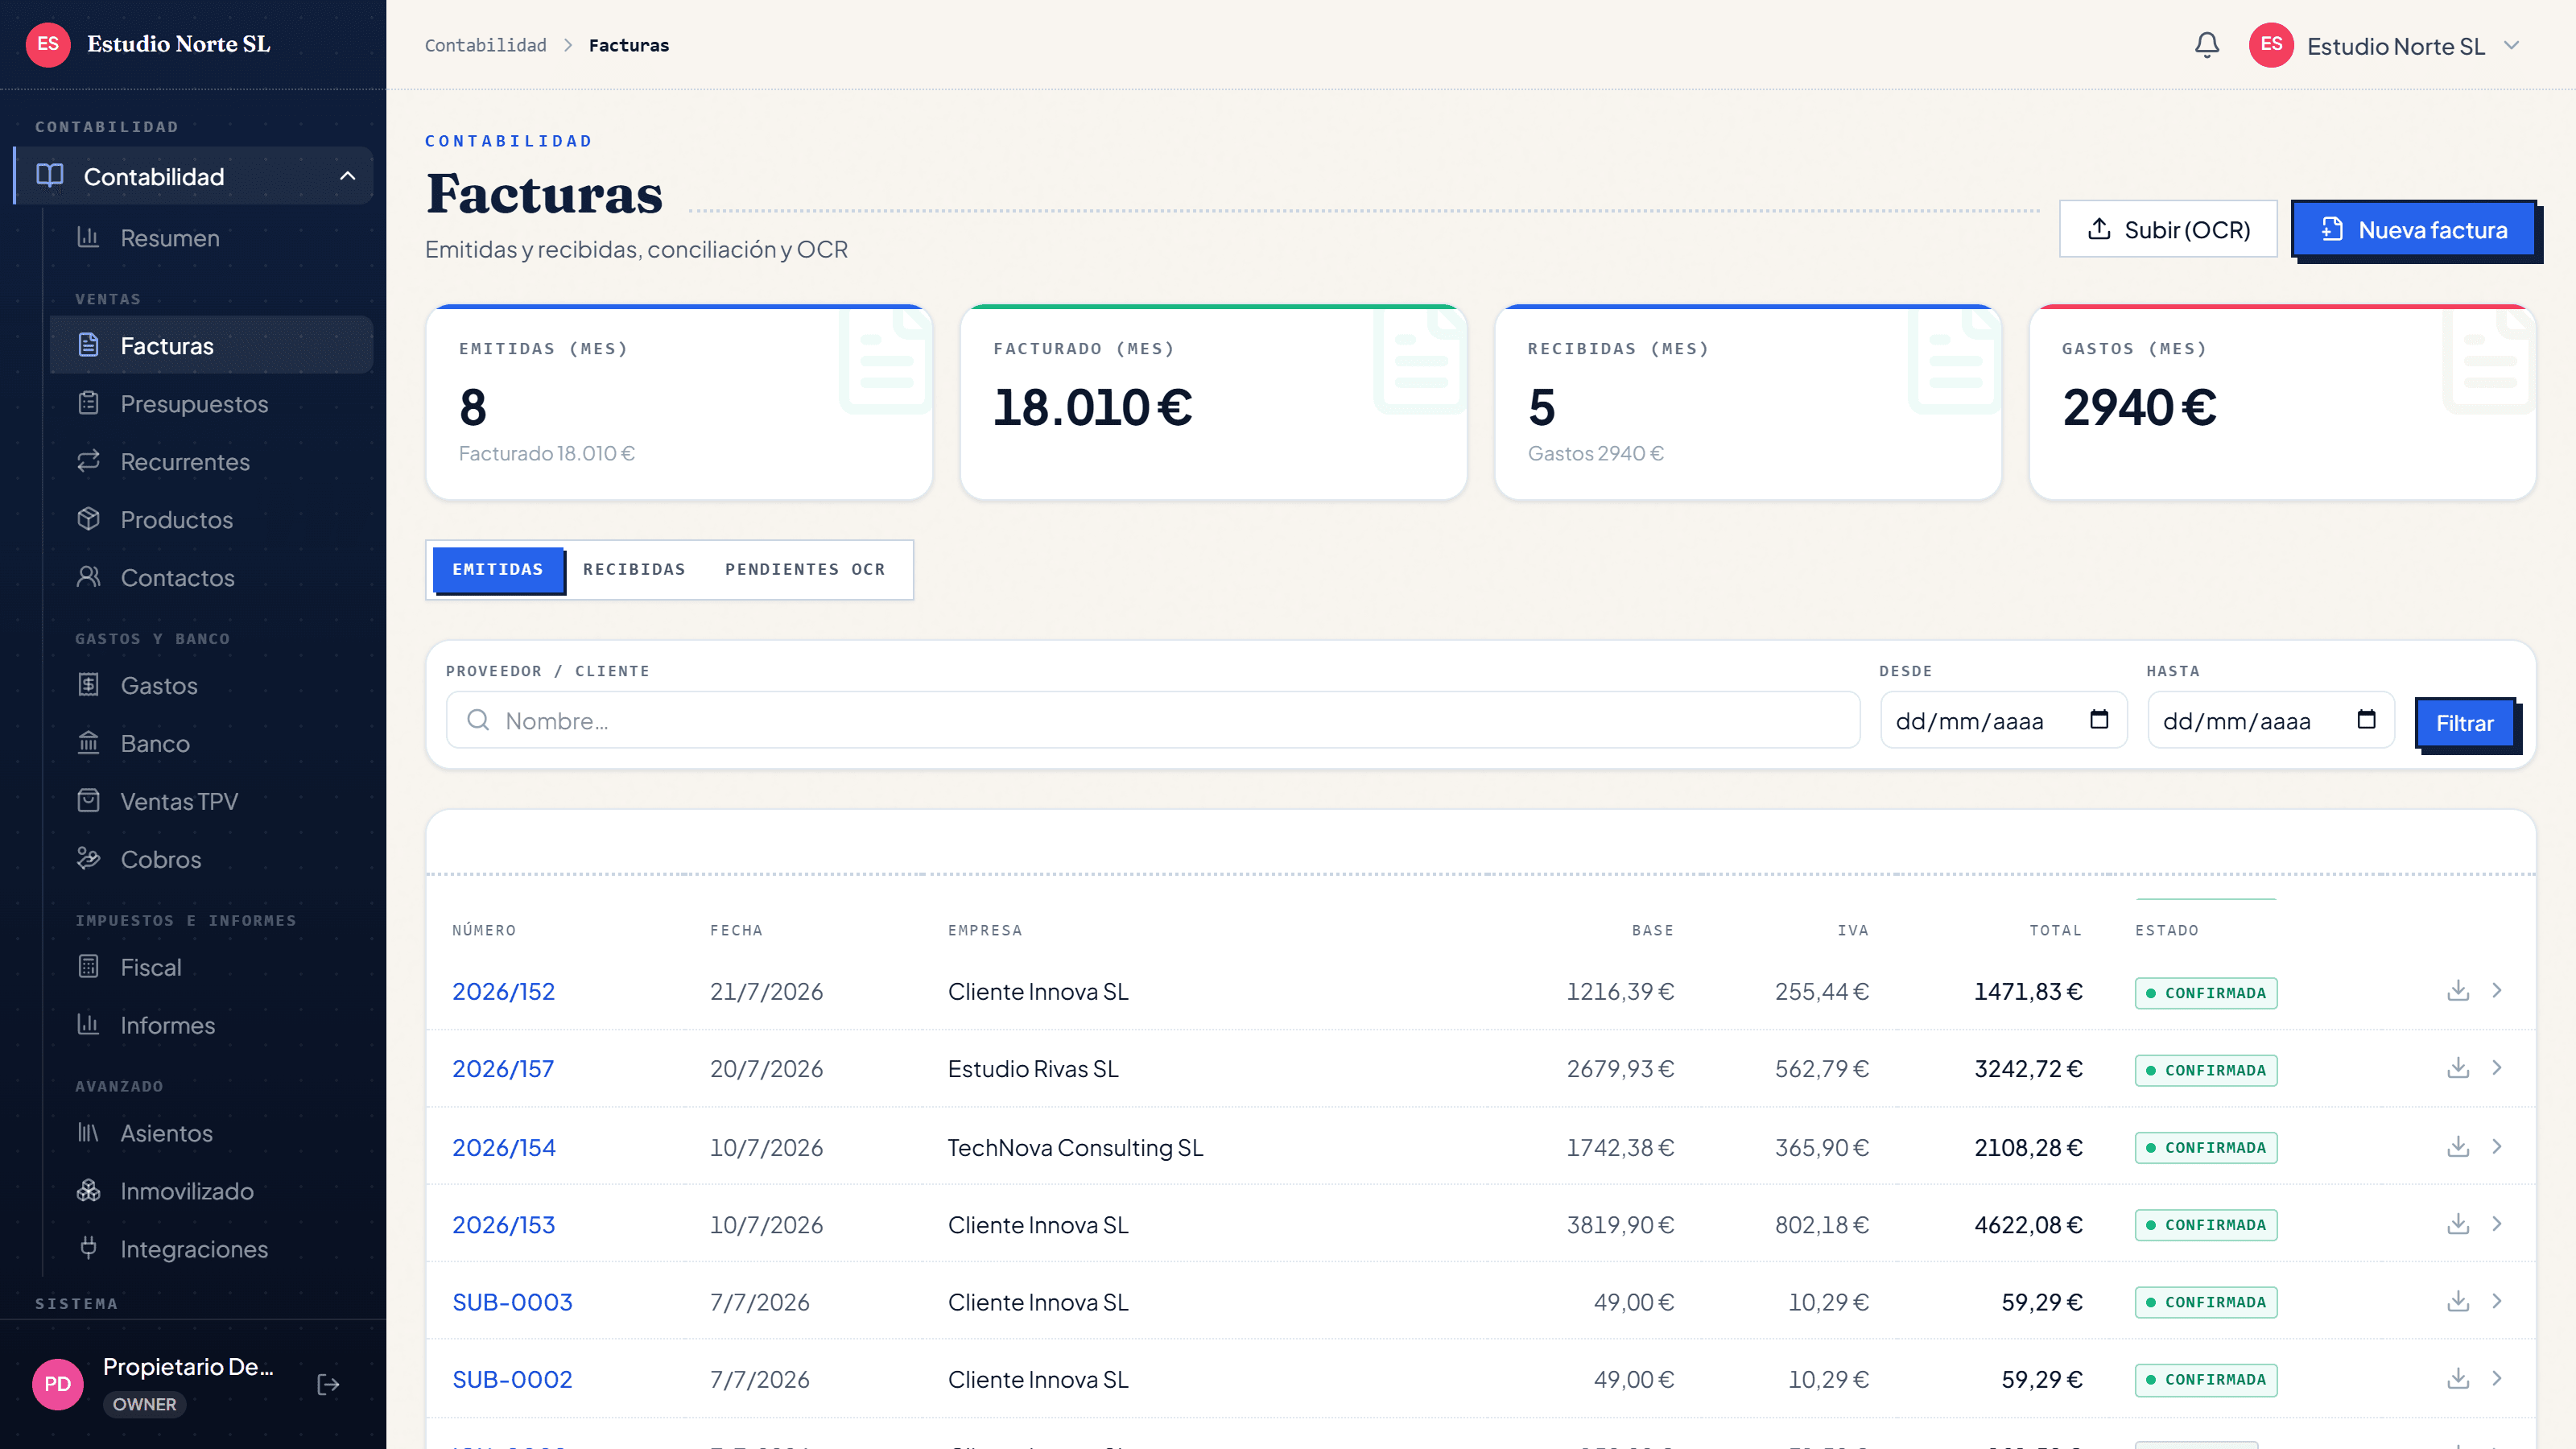Open Facturas in the sidebar
Image resolution: width=2576 pixels, height=1449 pixels.
(x=211, y=346)
